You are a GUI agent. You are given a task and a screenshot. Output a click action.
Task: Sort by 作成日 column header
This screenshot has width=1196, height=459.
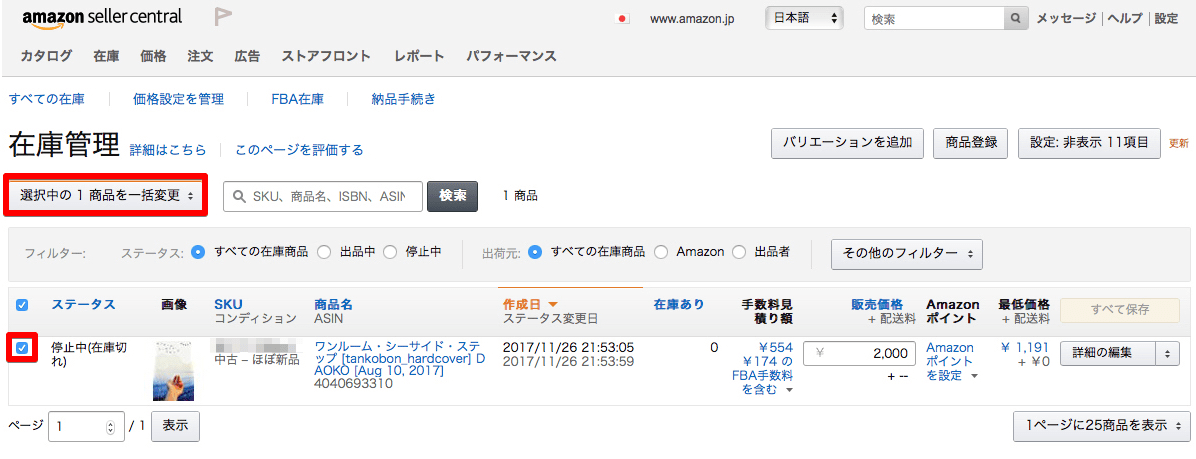tap(529, 304)
